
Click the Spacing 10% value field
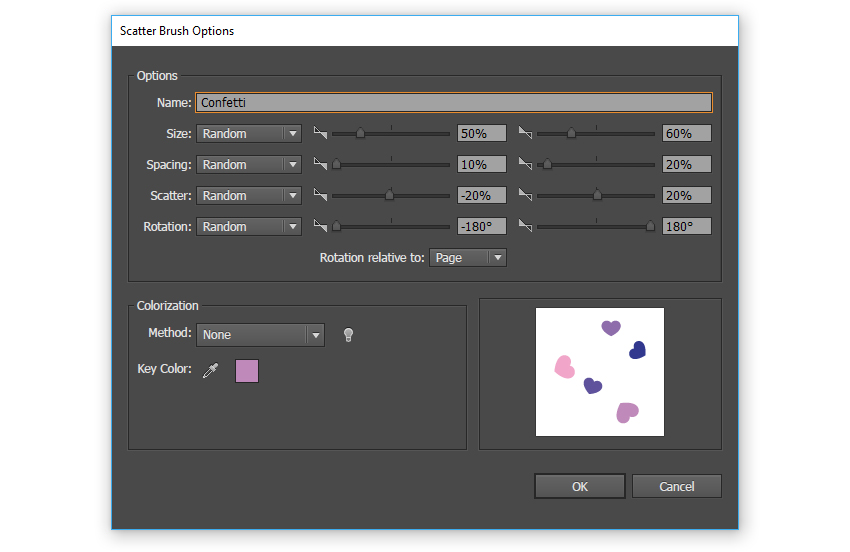coord(481,164)
